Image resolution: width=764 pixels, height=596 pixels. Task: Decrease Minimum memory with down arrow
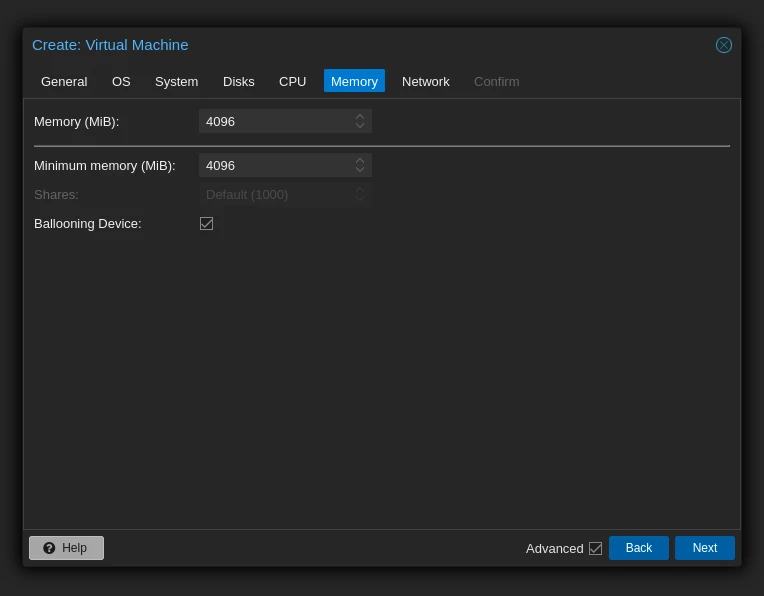[x=360, y=170]
